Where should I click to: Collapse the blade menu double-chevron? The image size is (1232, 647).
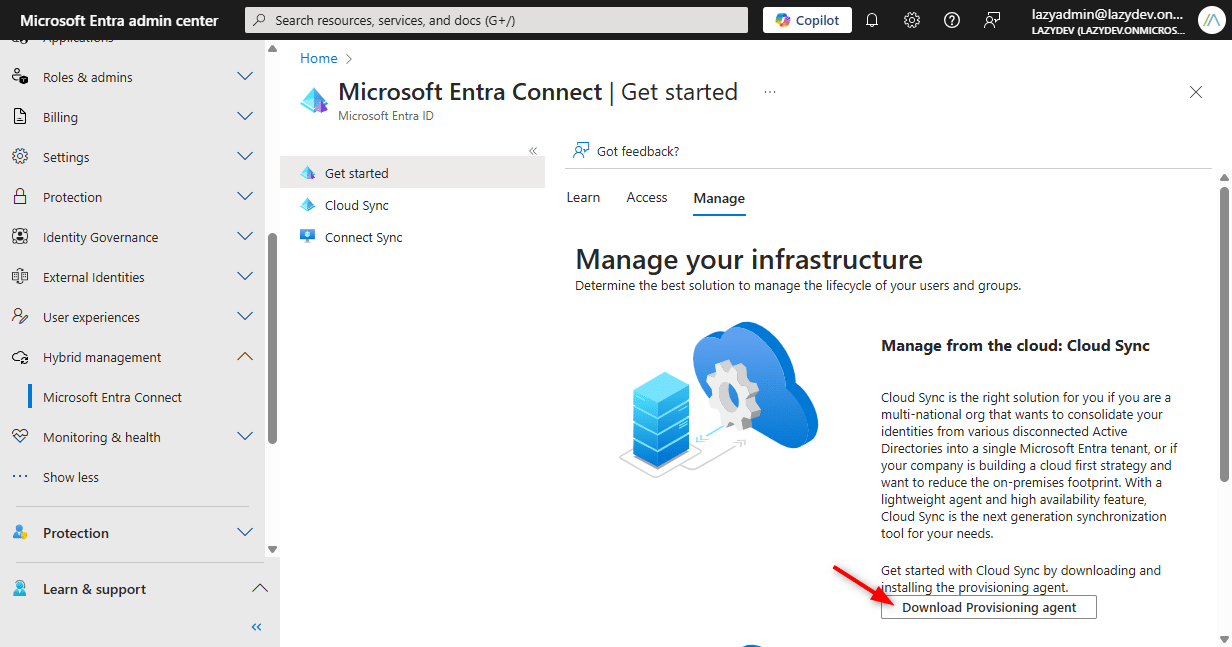click(x=533, y=151)
